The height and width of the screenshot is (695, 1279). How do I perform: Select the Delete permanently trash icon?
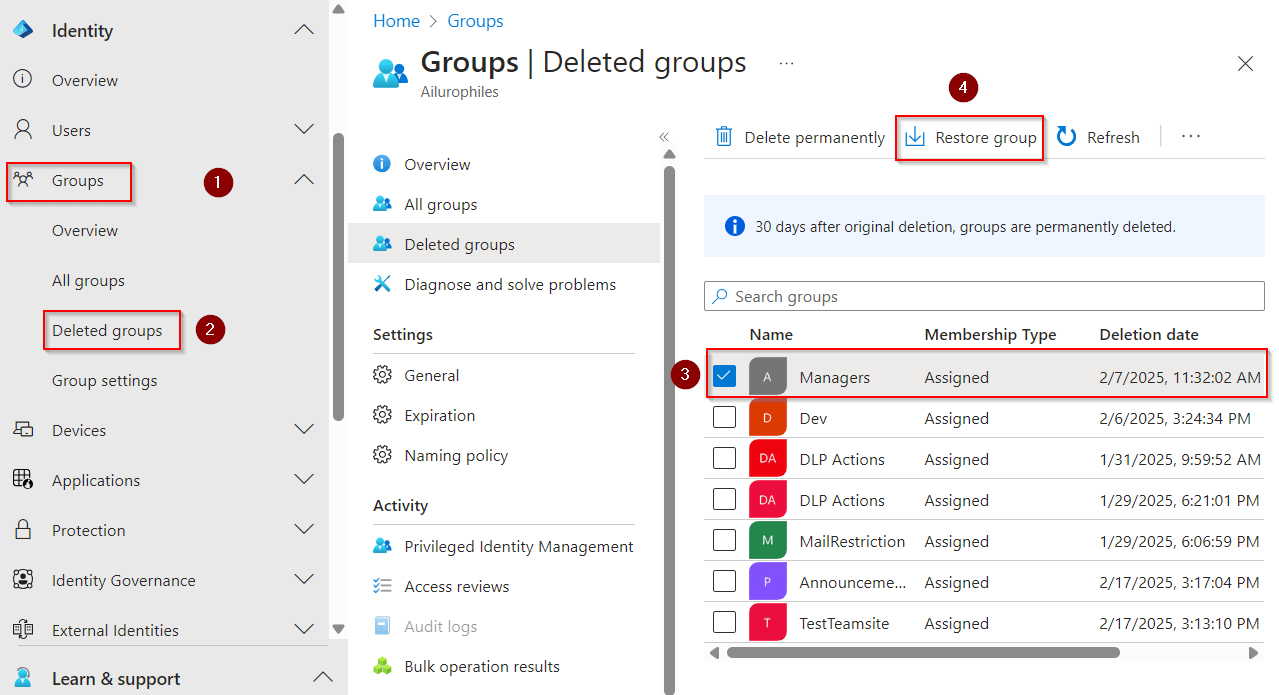[724, 136]
